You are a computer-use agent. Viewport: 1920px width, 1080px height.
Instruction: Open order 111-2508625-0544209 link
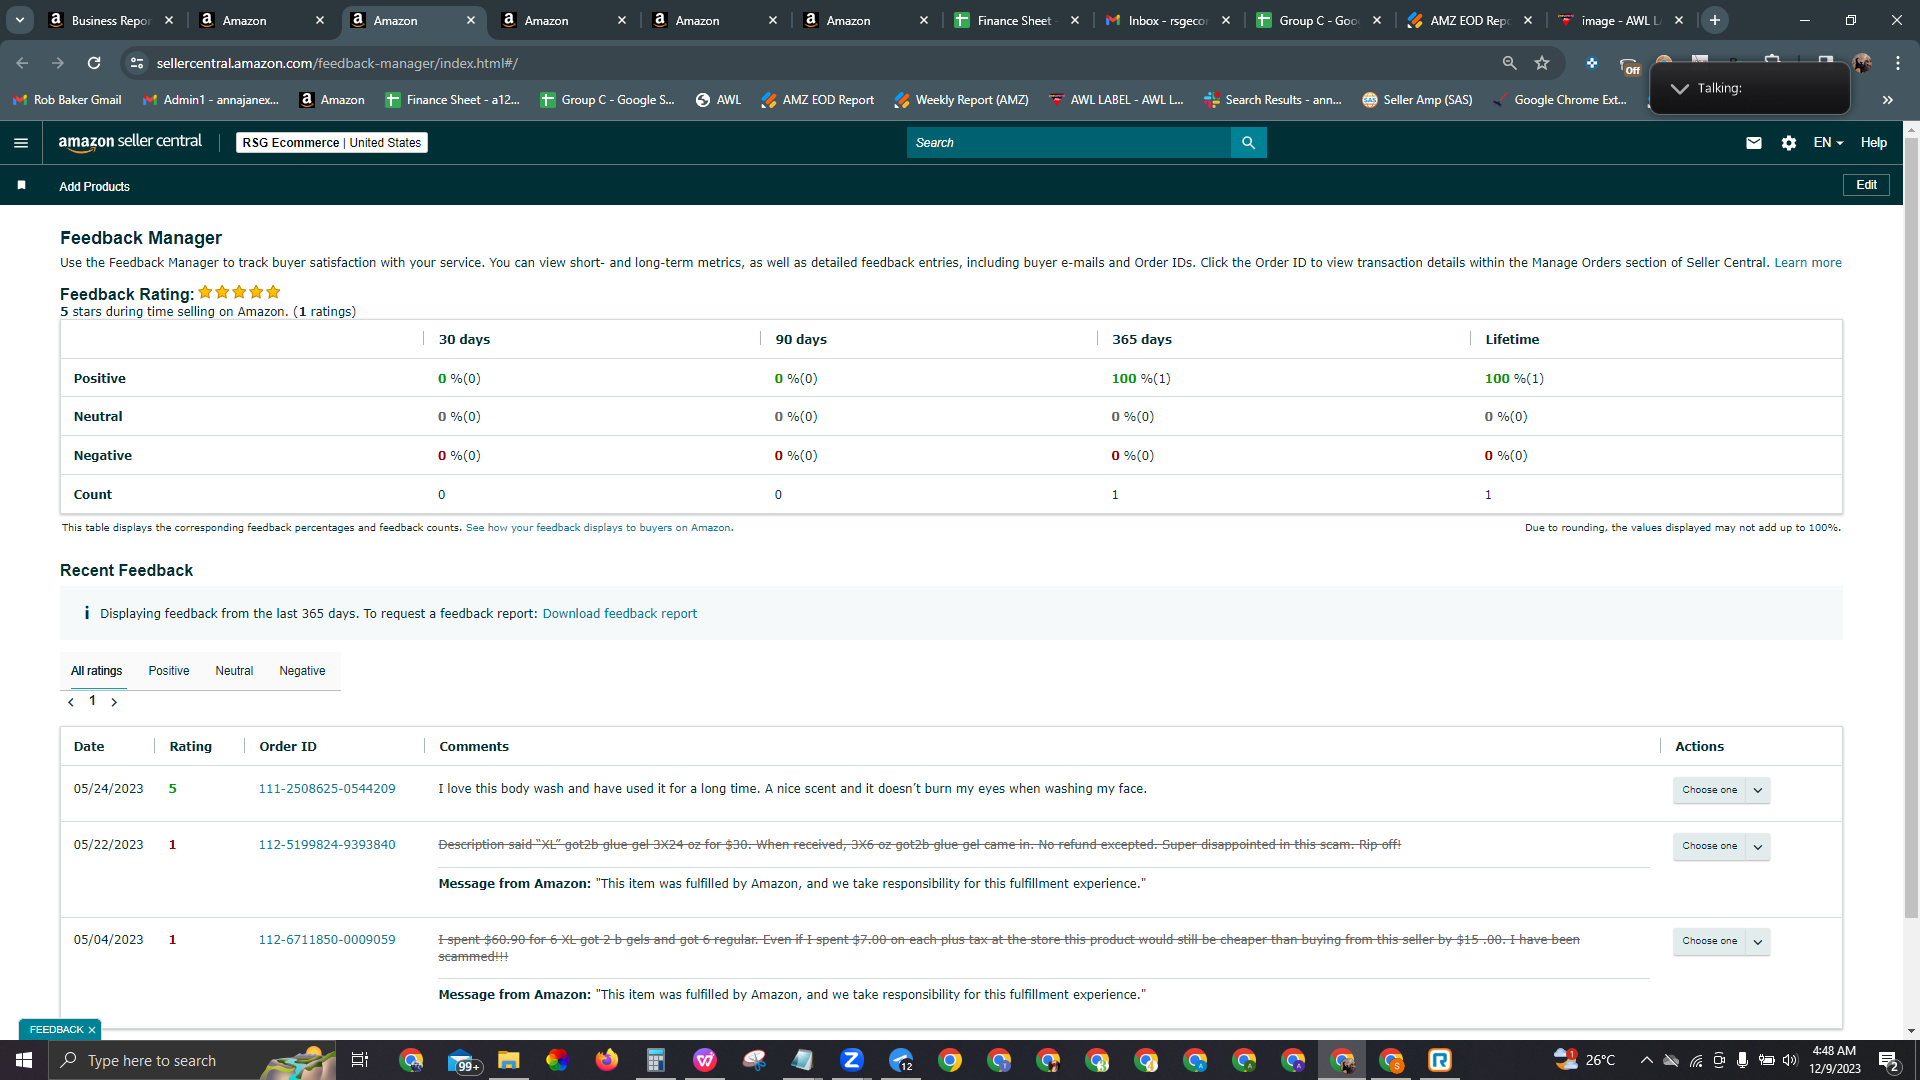pos(327,789)
